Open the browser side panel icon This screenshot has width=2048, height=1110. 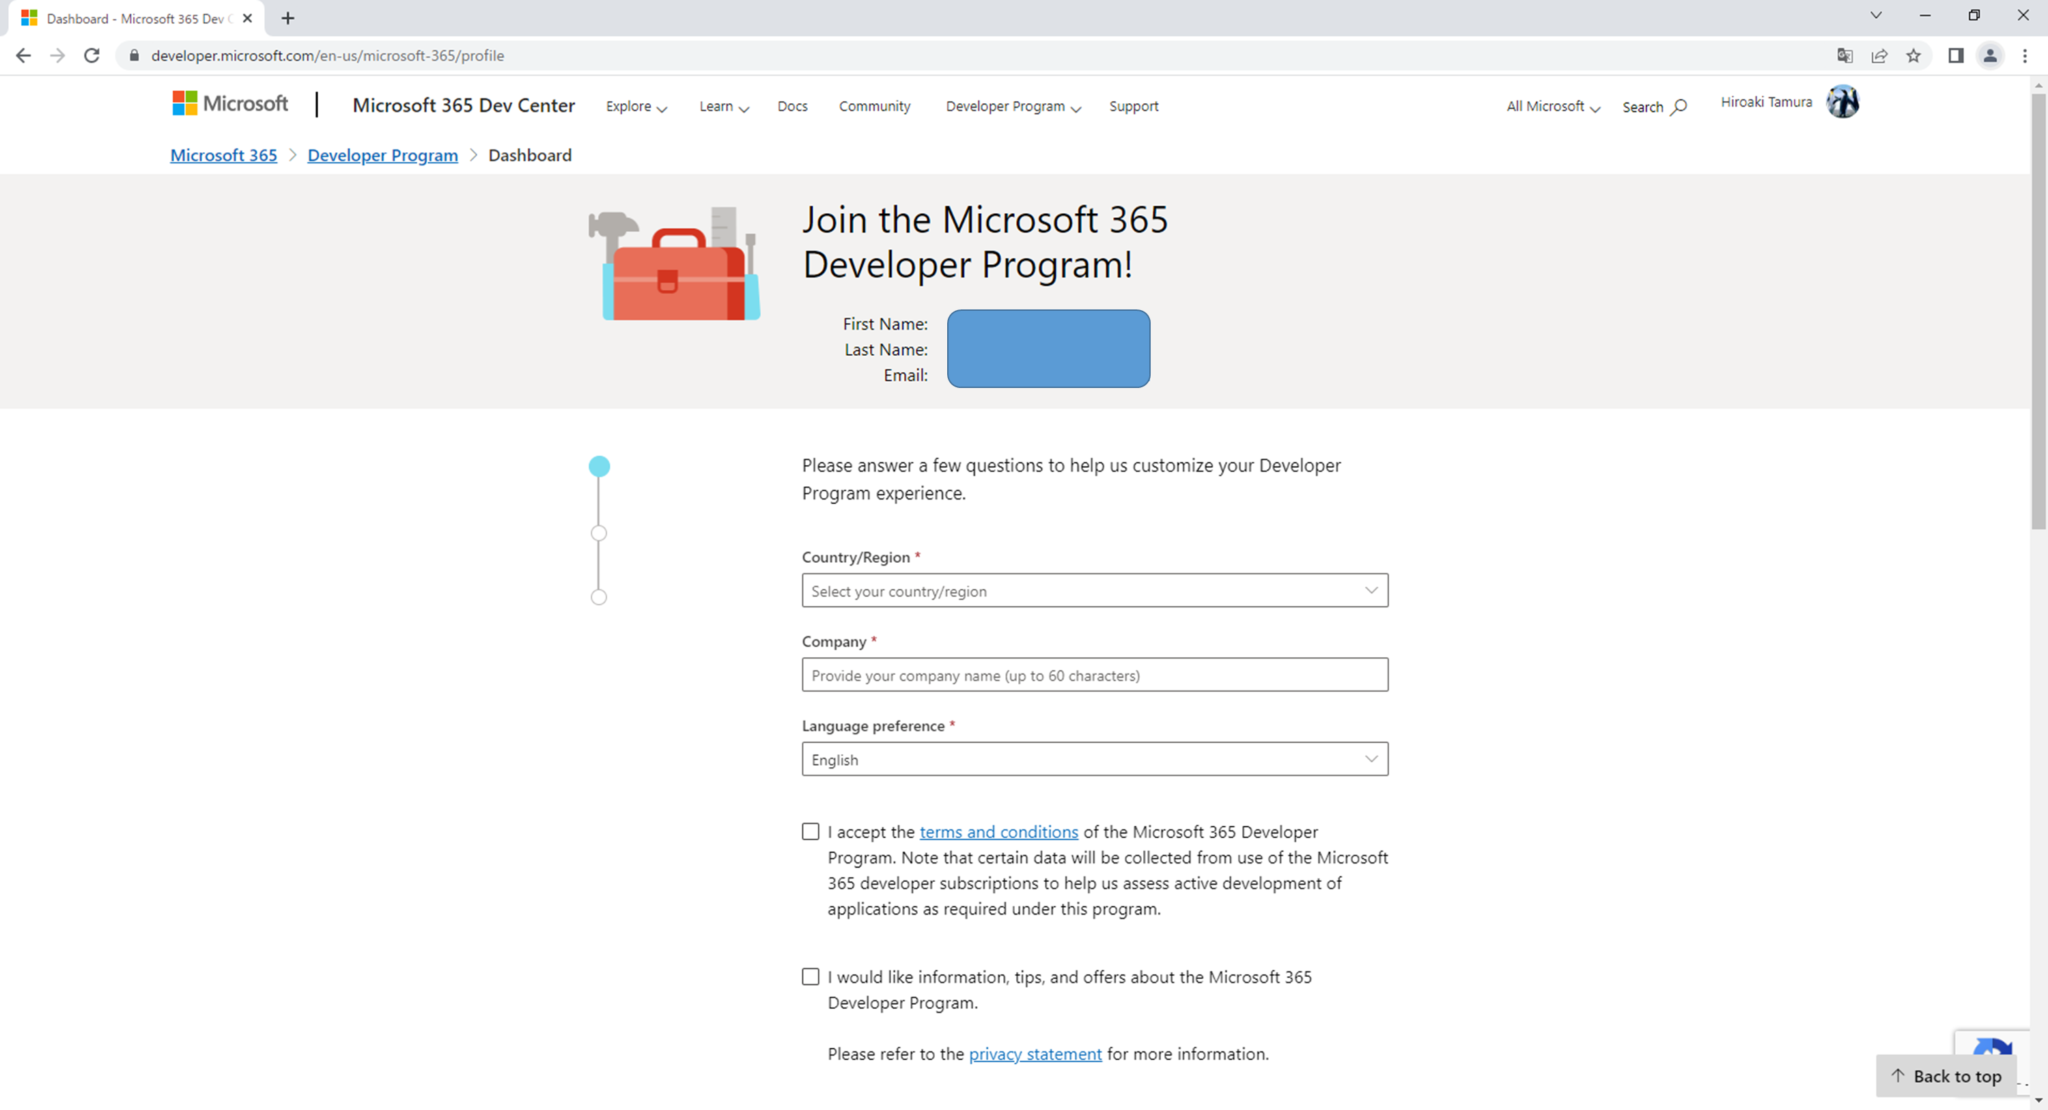pos(1954,56)
